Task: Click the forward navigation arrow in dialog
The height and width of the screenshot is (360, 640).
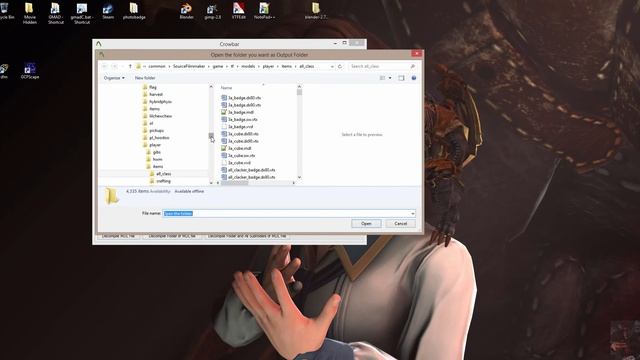Action: click(115, 66)
